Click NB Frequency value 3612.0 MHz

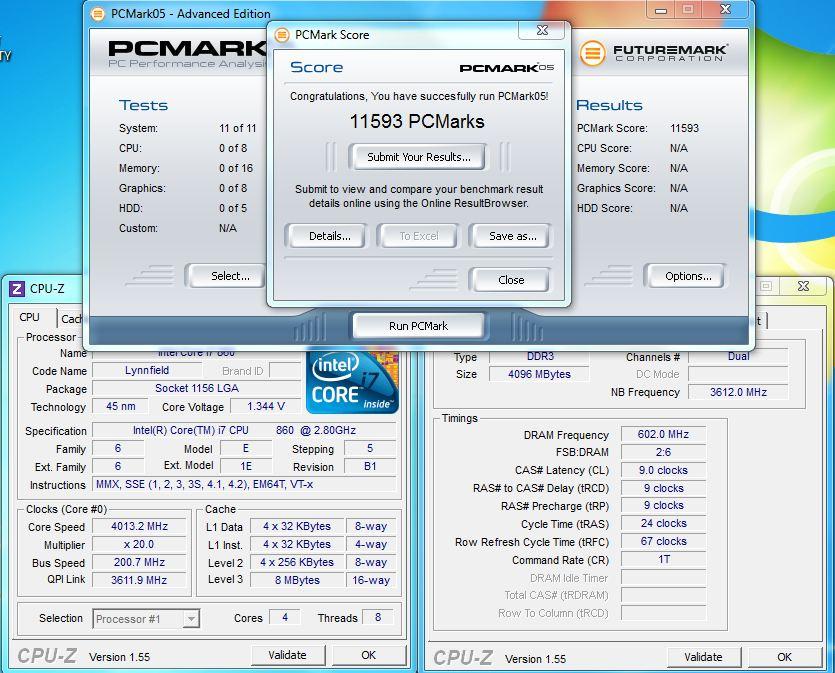[738, 392]
